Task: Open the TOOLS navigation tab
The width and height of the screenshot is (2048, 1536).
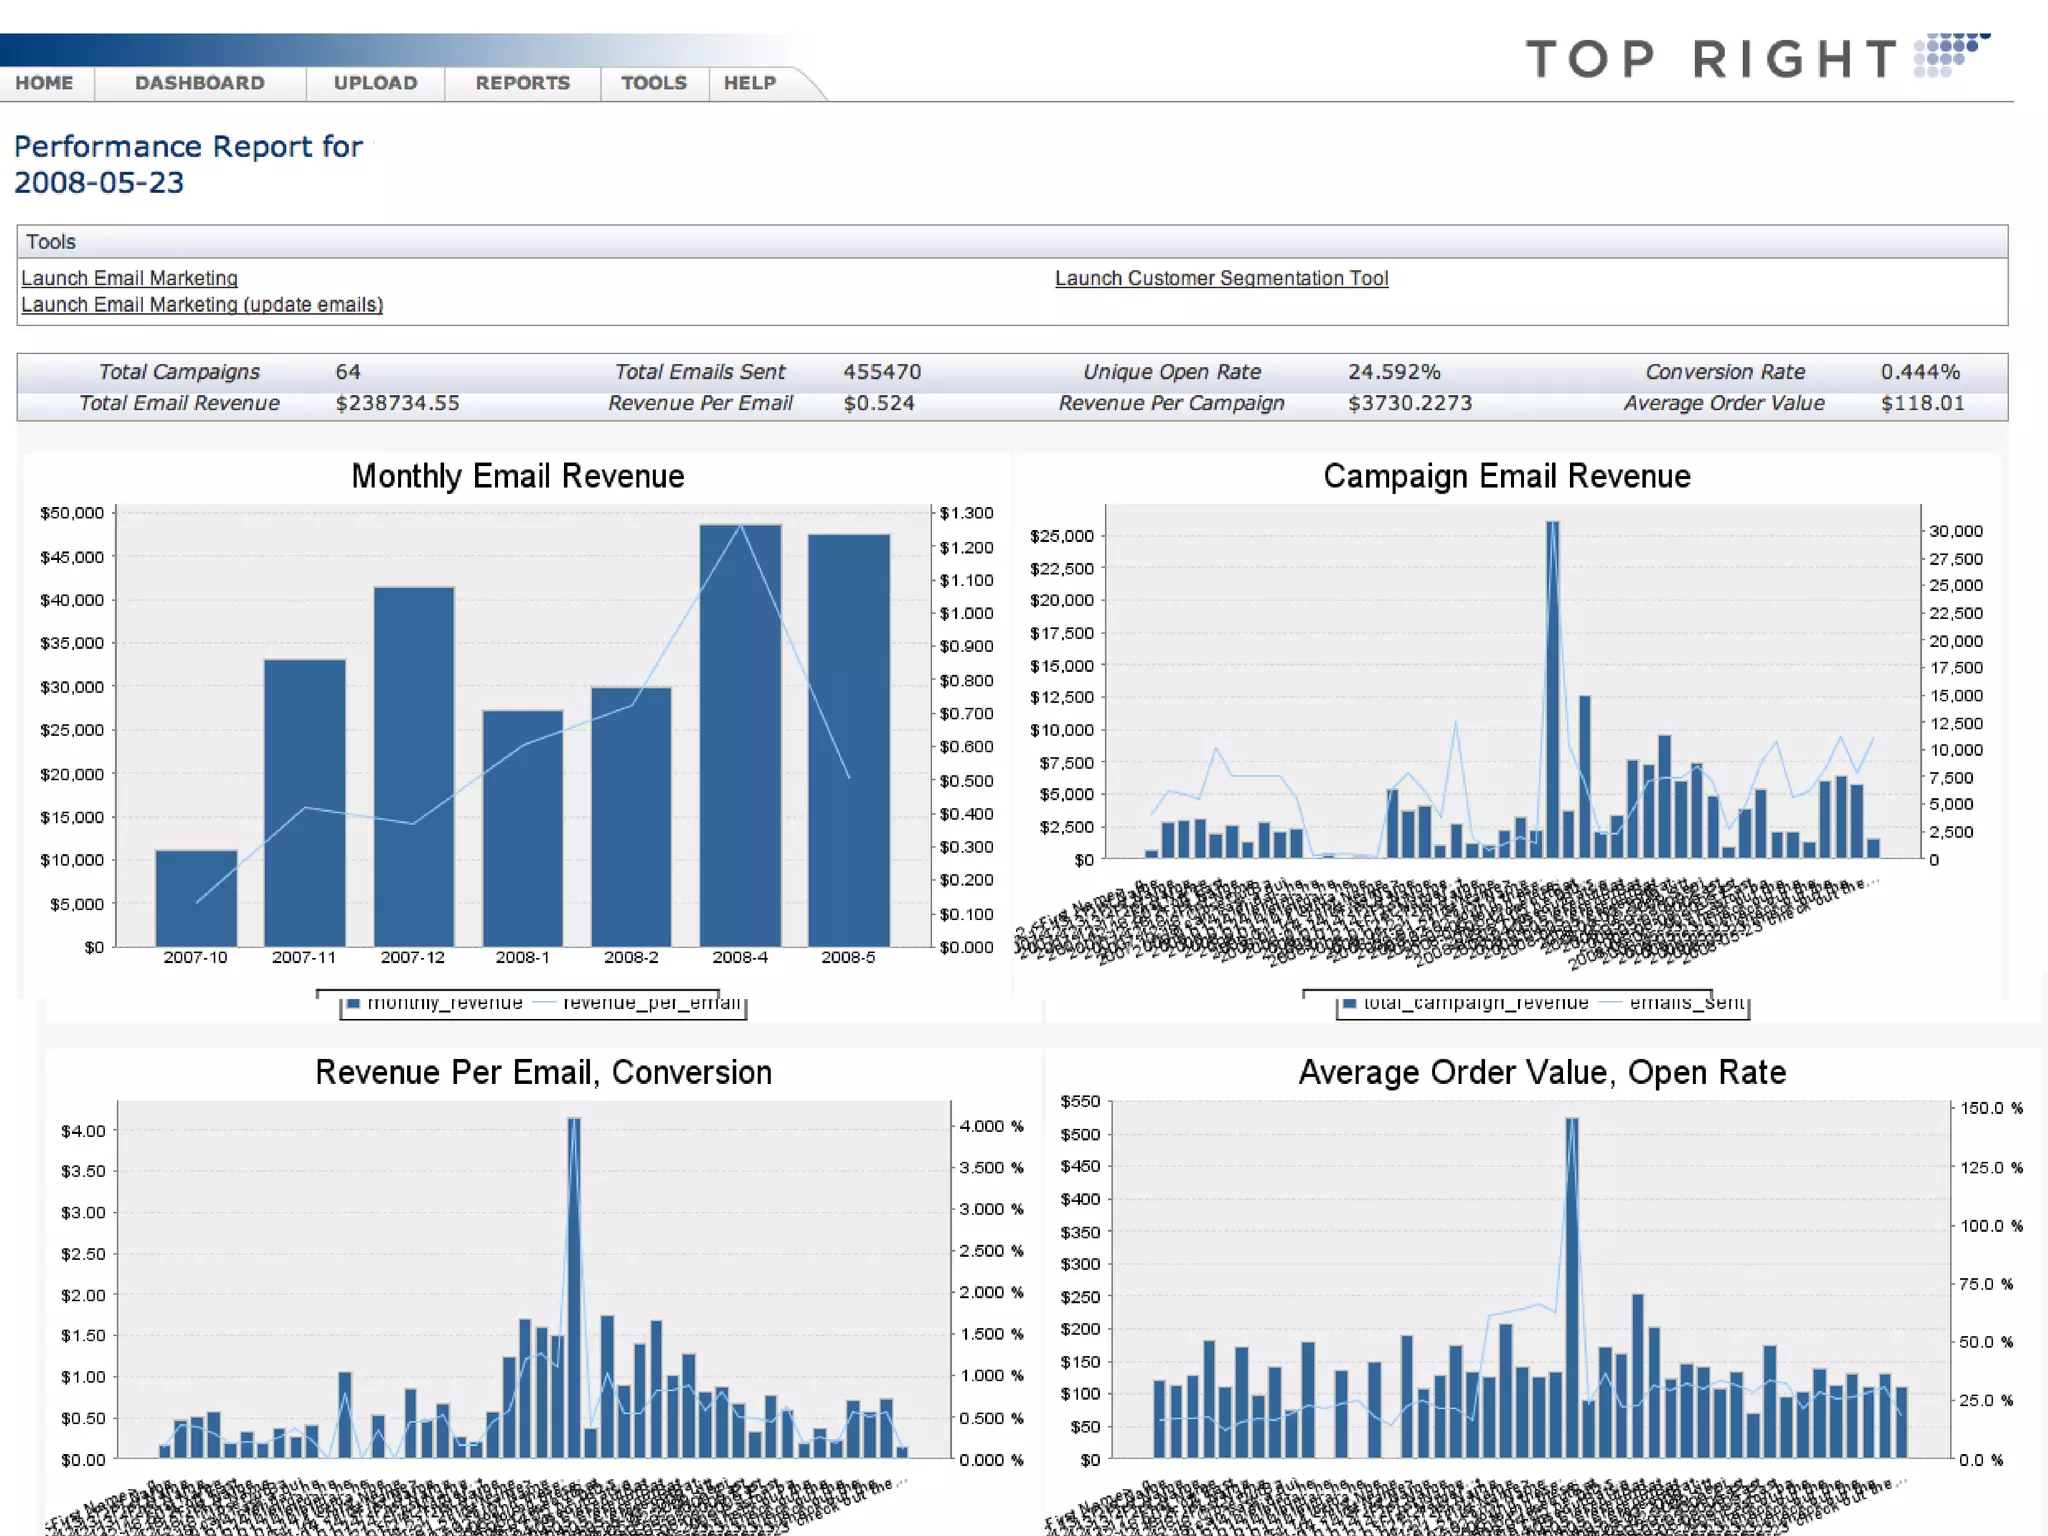Action: tap(654, 83)
